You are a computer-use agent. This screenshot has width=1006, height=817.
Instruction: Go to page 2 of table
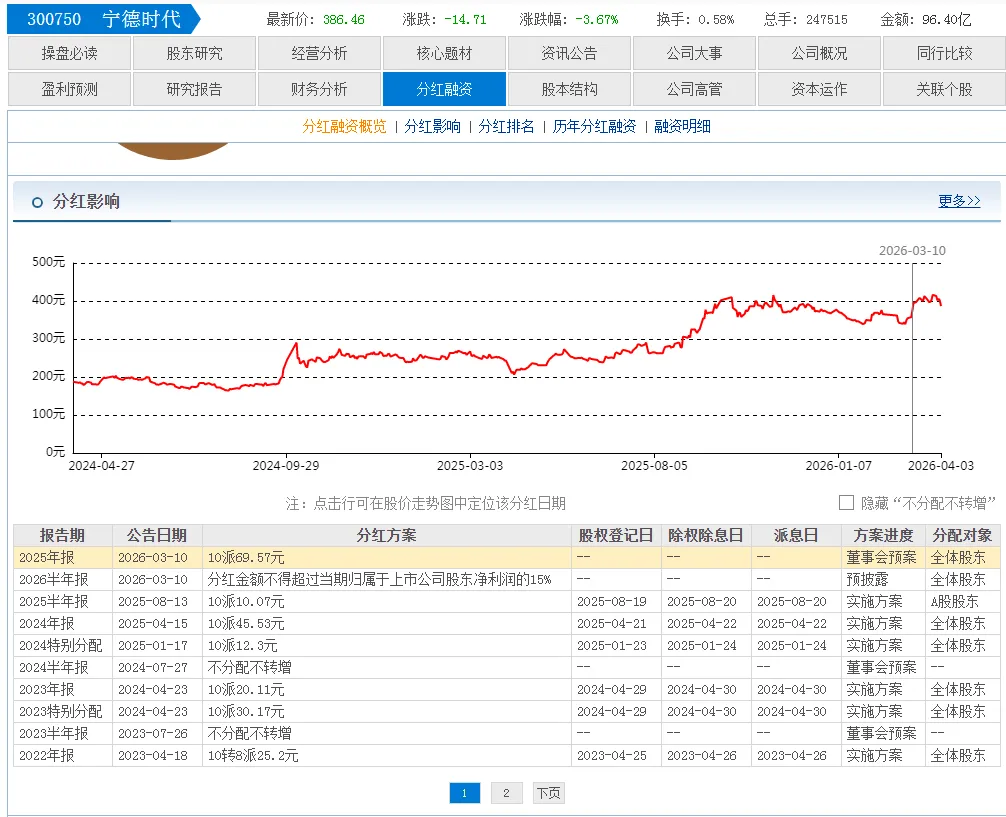click(506, 793)
